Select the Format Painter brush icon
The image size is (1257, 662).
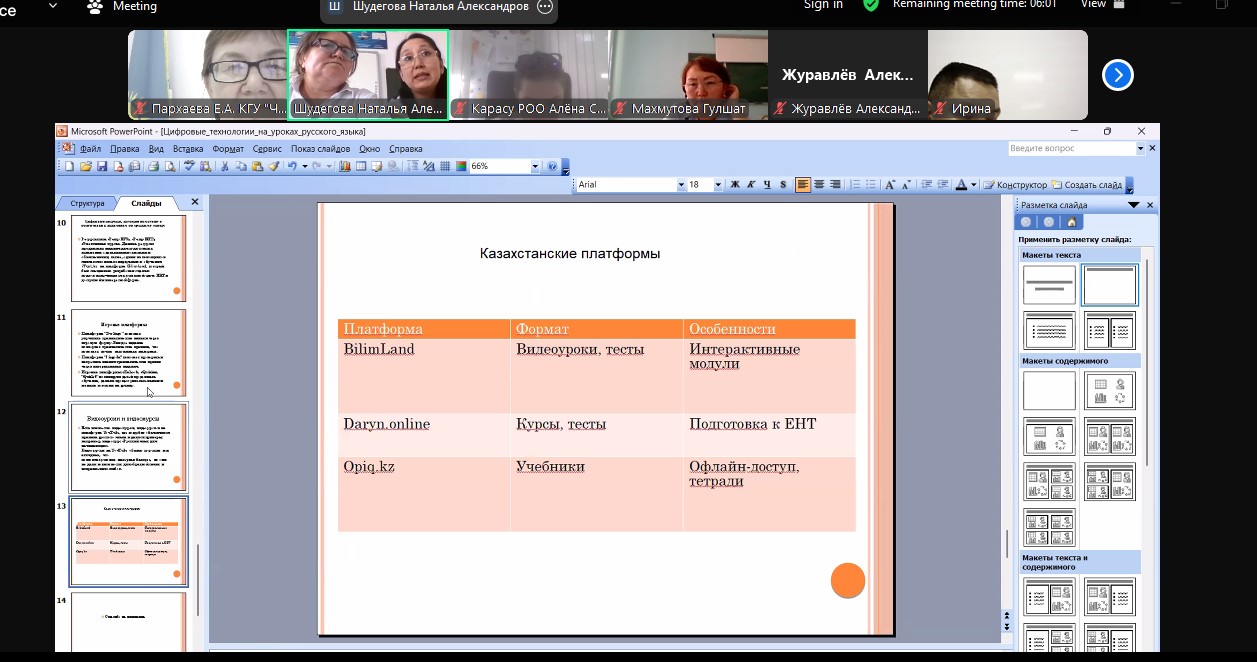coord(273,167)
